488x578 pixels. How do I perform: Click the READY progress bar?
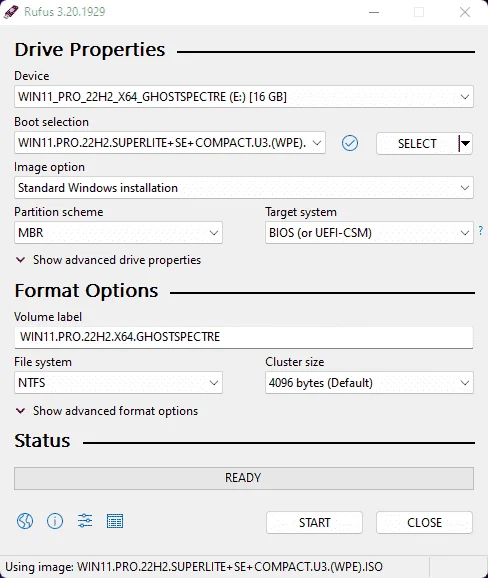[x=244, y=478]
